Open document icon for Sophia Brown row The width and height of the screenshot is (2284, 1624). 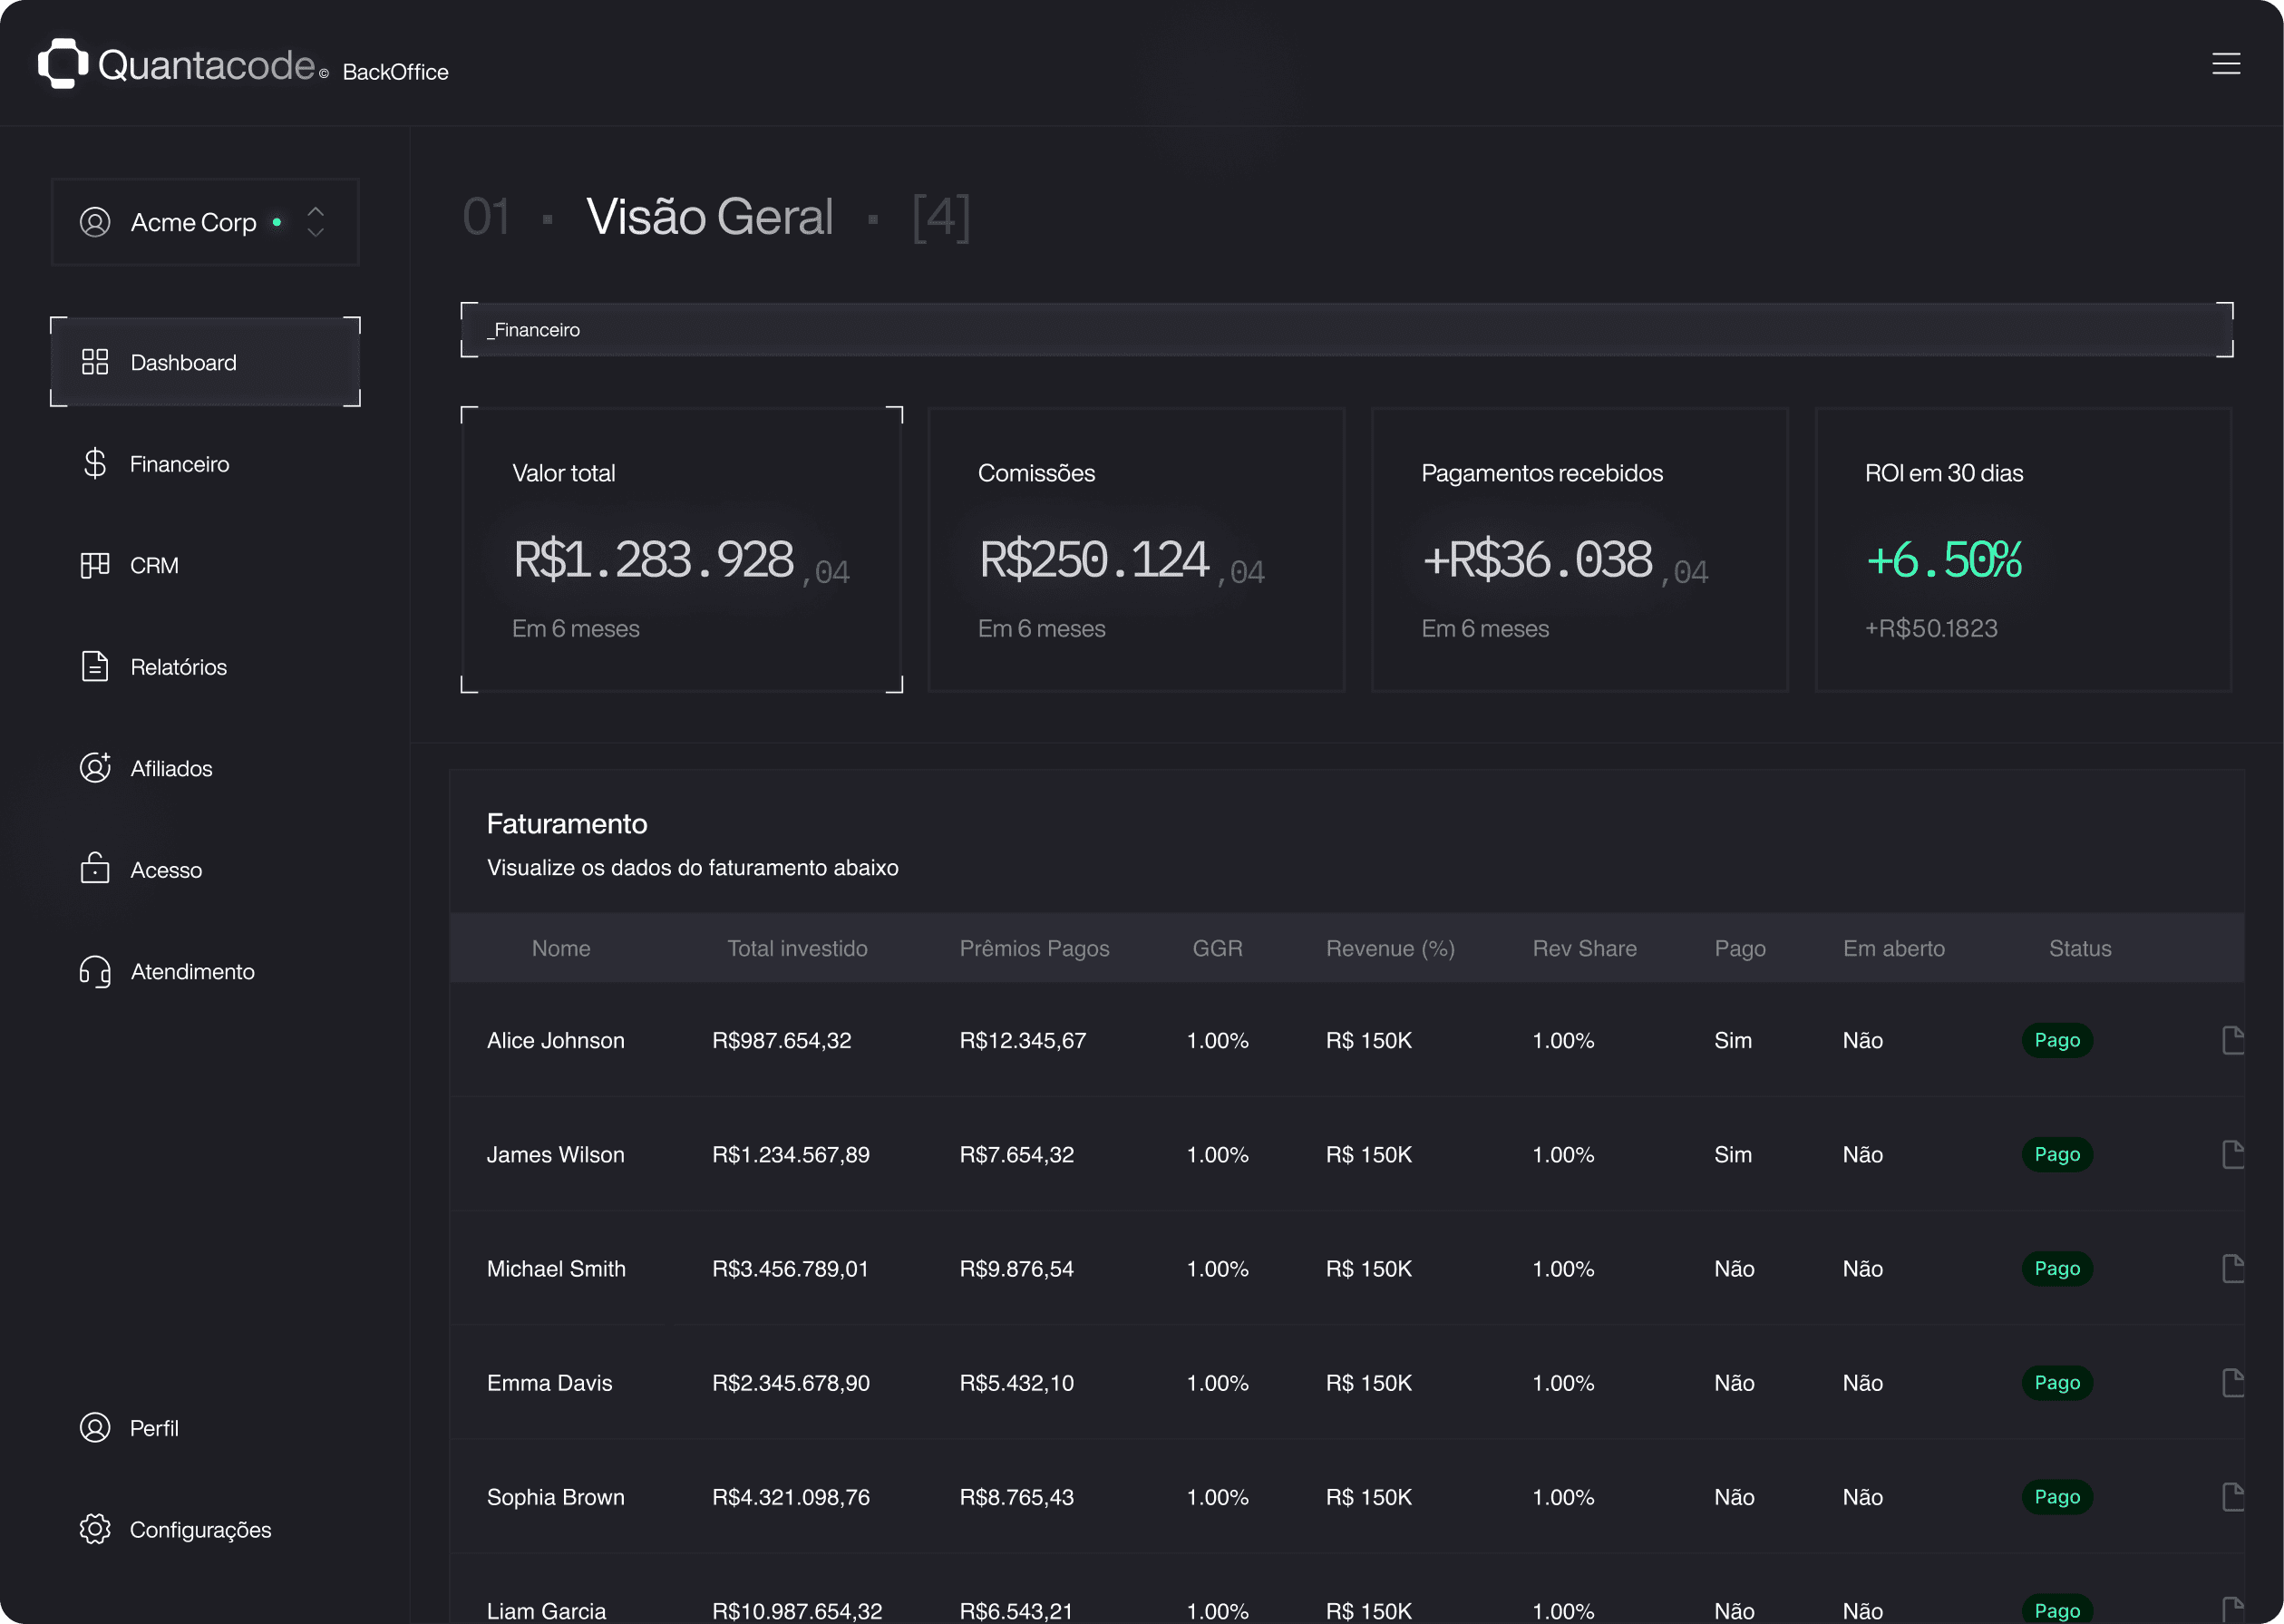(x=2232, y=1496)
